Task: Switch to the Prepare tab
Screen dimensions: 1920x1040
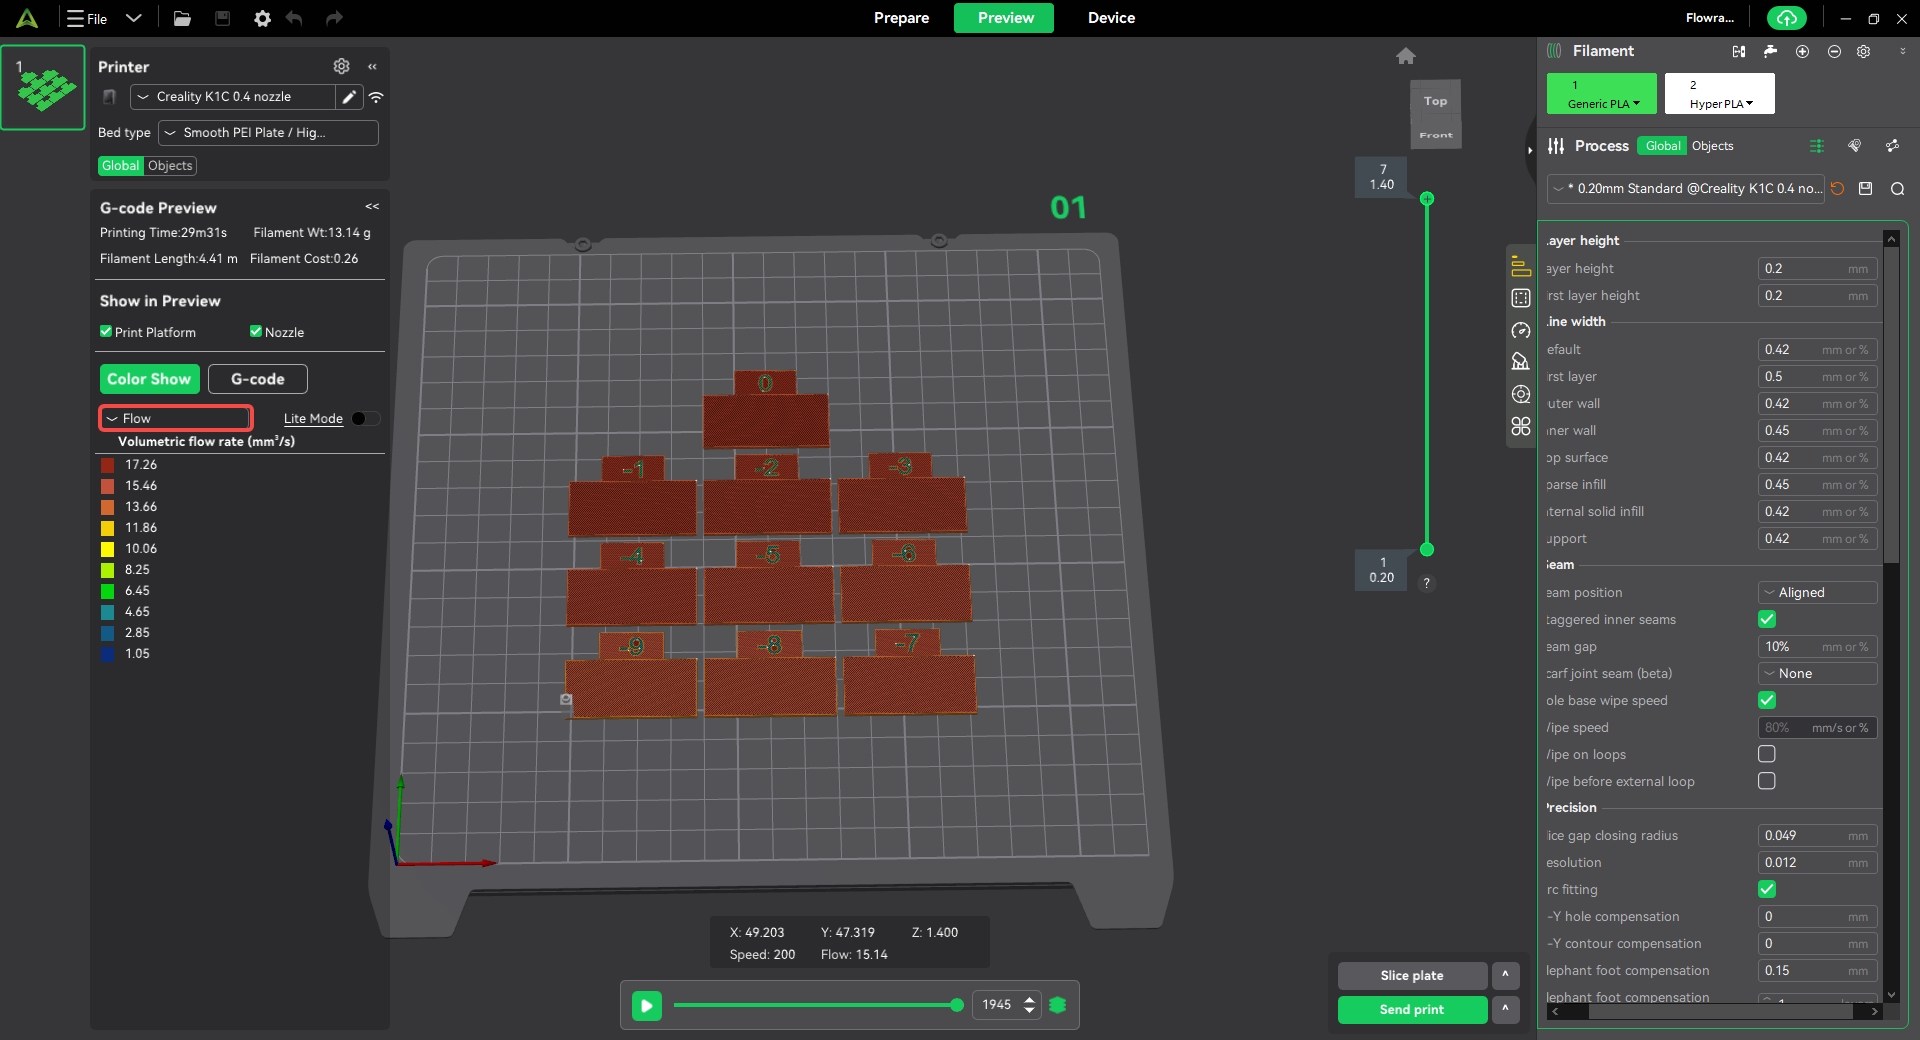Action: pyautogui.click(x=901, y=18)
